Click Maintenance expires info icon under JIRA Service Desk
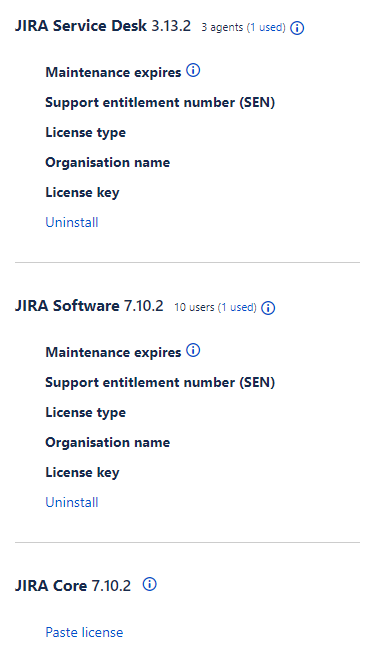 (x=193, y=71)
